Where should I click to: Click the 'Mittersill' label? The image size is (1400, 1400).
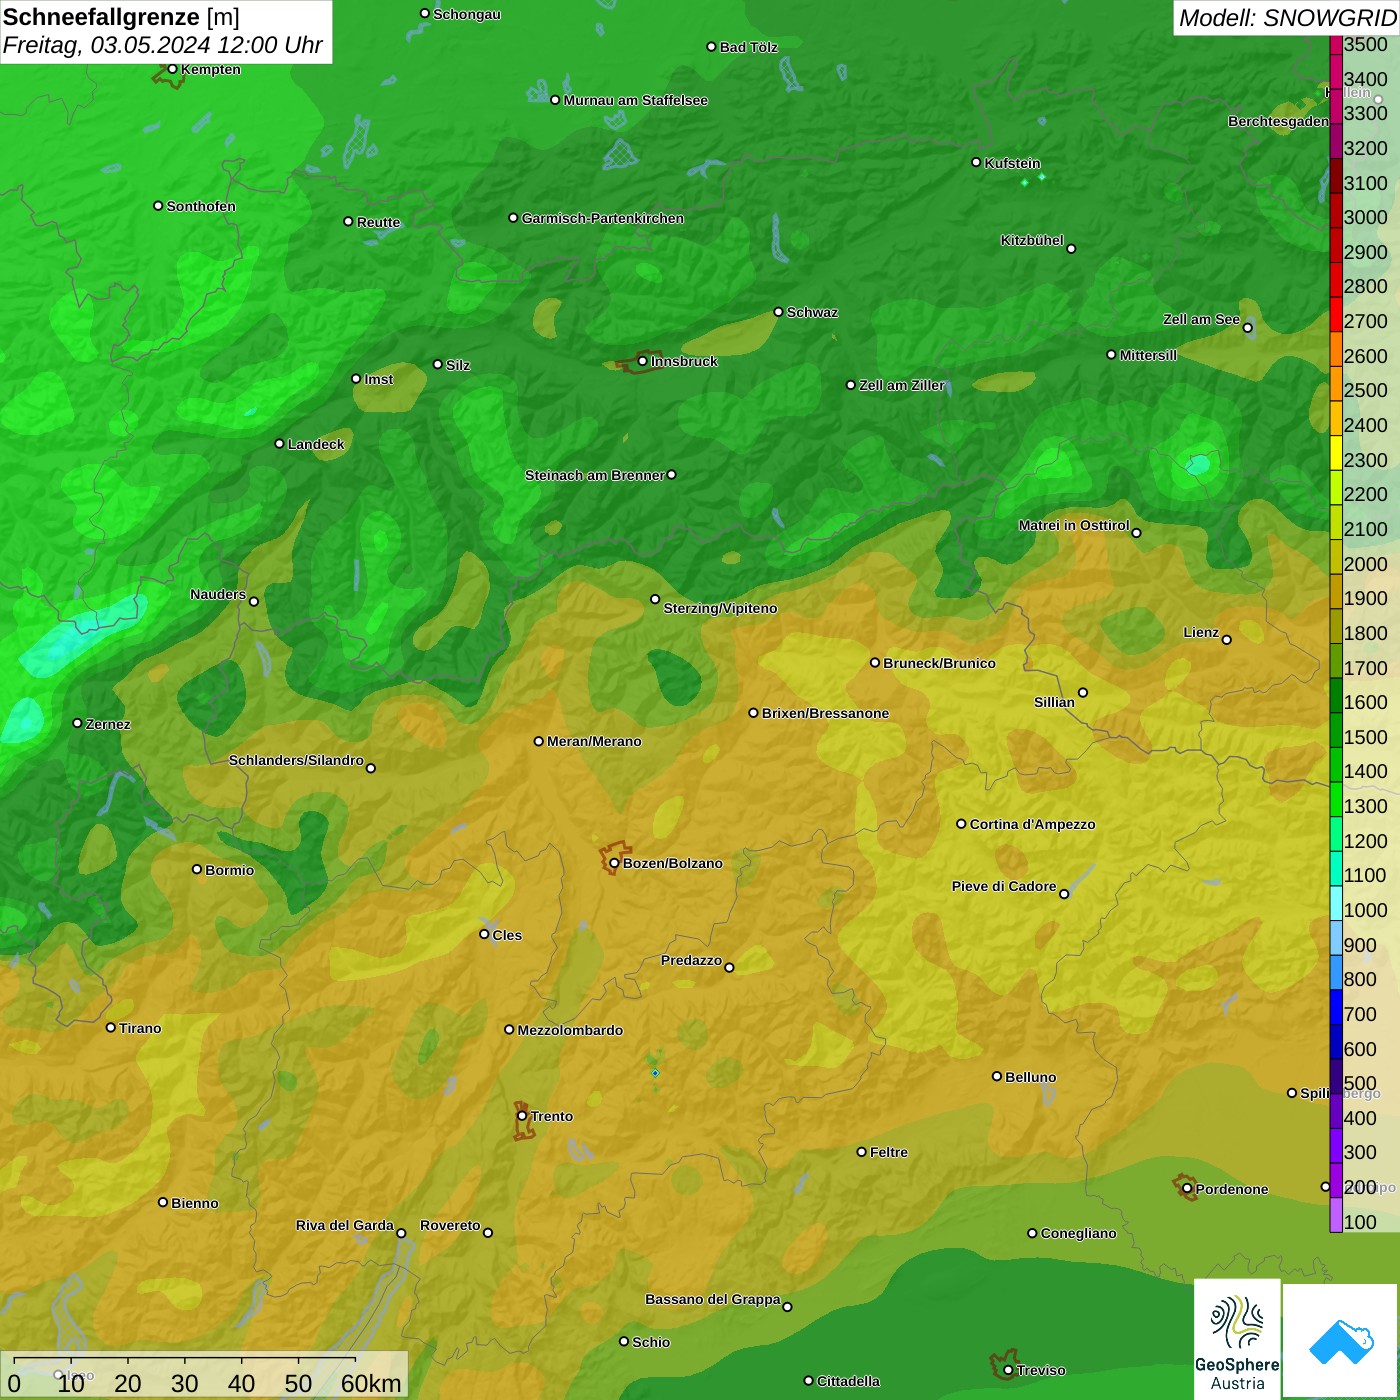click(x=1148, y=355)
